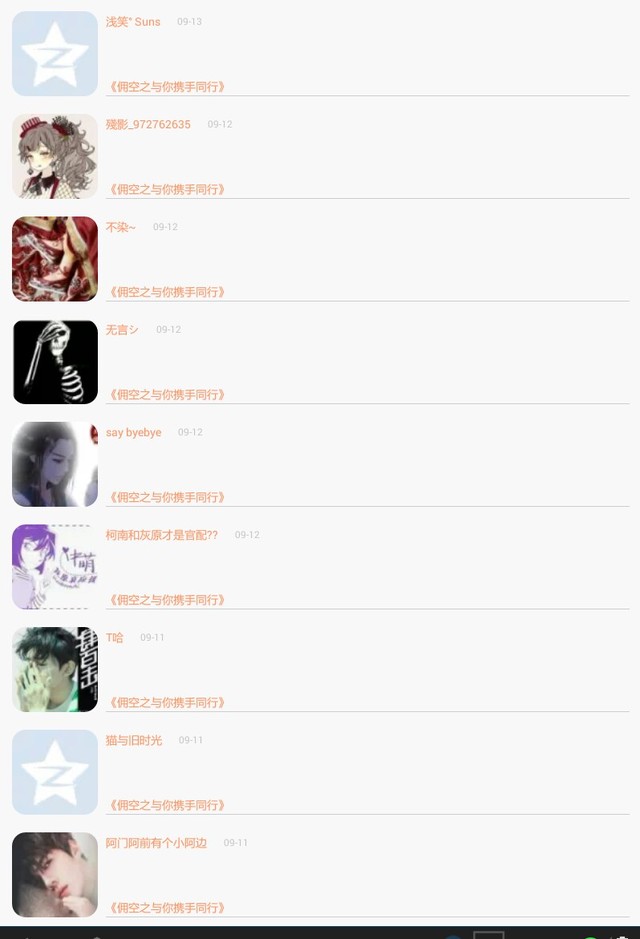The image size is (640, 939).
Task: Tap the grayscale portrait avatar of say byebye
Action: pos(54,464)
